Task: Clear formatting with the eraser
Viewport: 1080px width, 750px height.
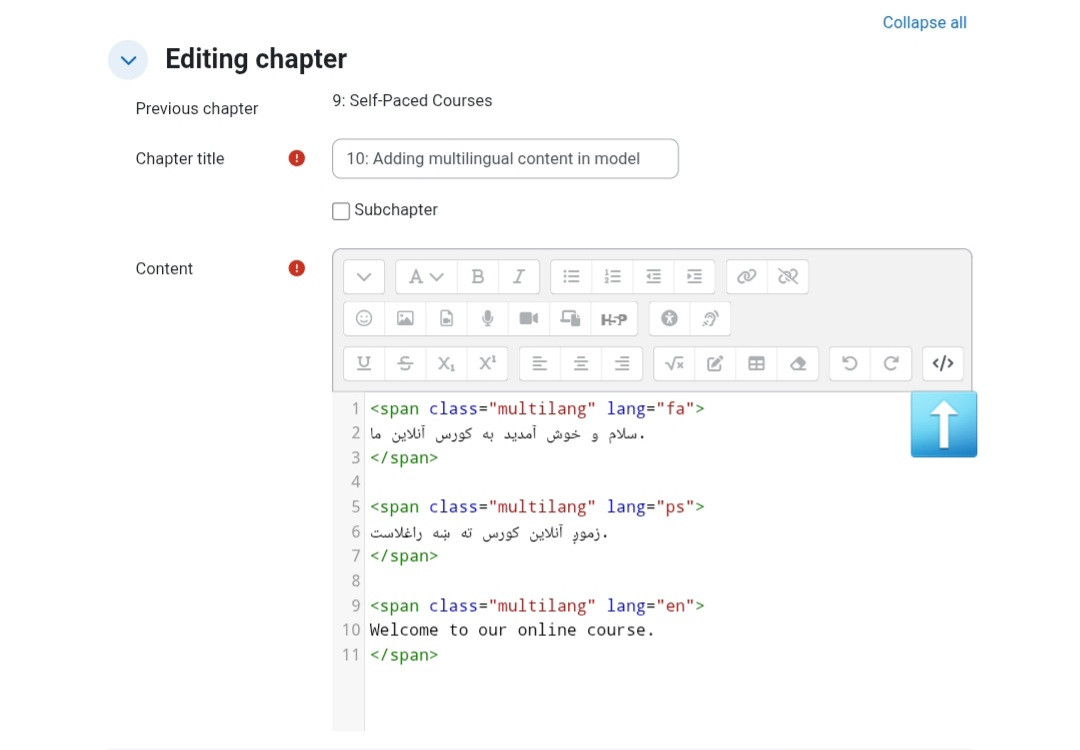Action: click(x=798, y=364)
